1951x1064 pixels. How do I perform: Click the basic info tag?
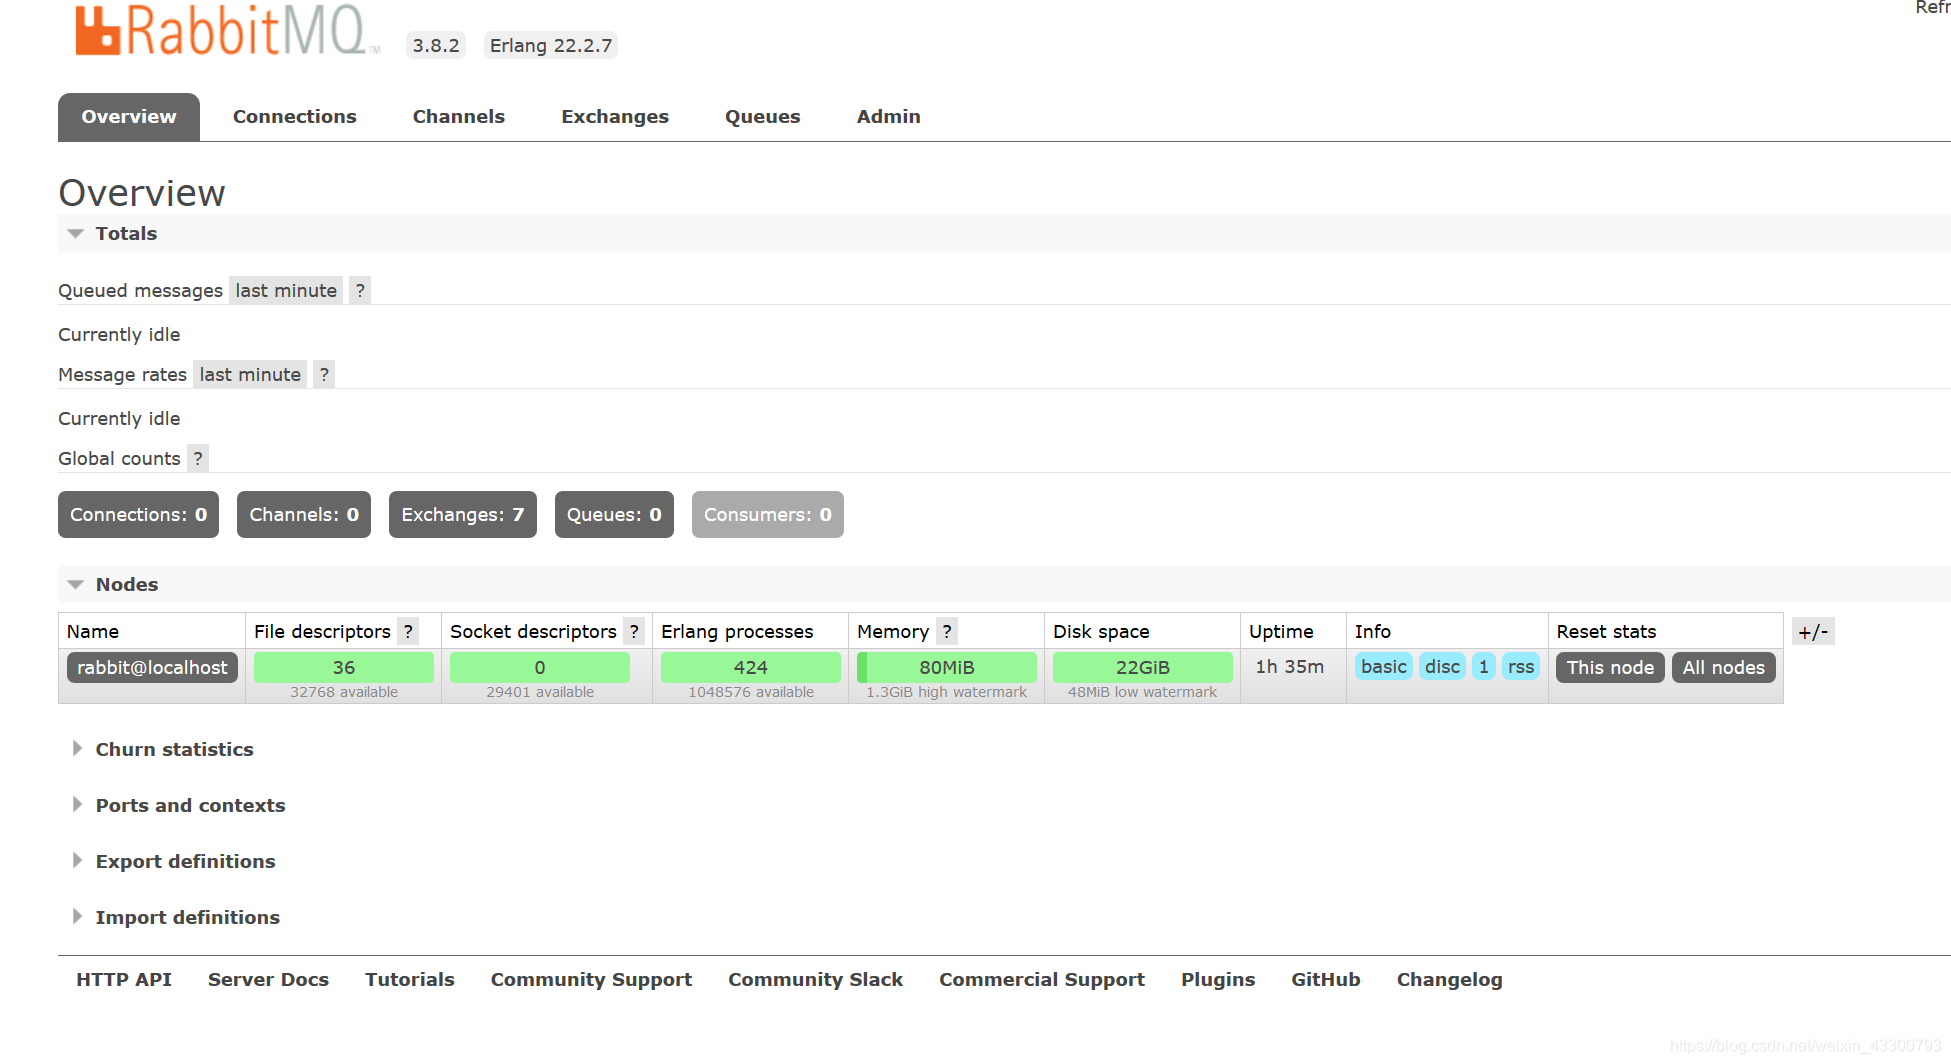coord(1384,667)
